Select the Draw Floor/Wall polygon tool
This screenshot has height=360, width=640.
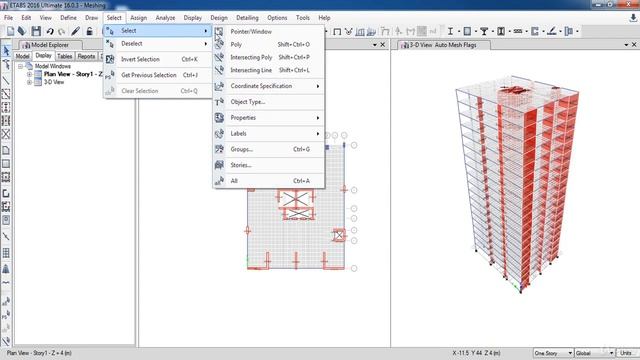pos(6,150)
